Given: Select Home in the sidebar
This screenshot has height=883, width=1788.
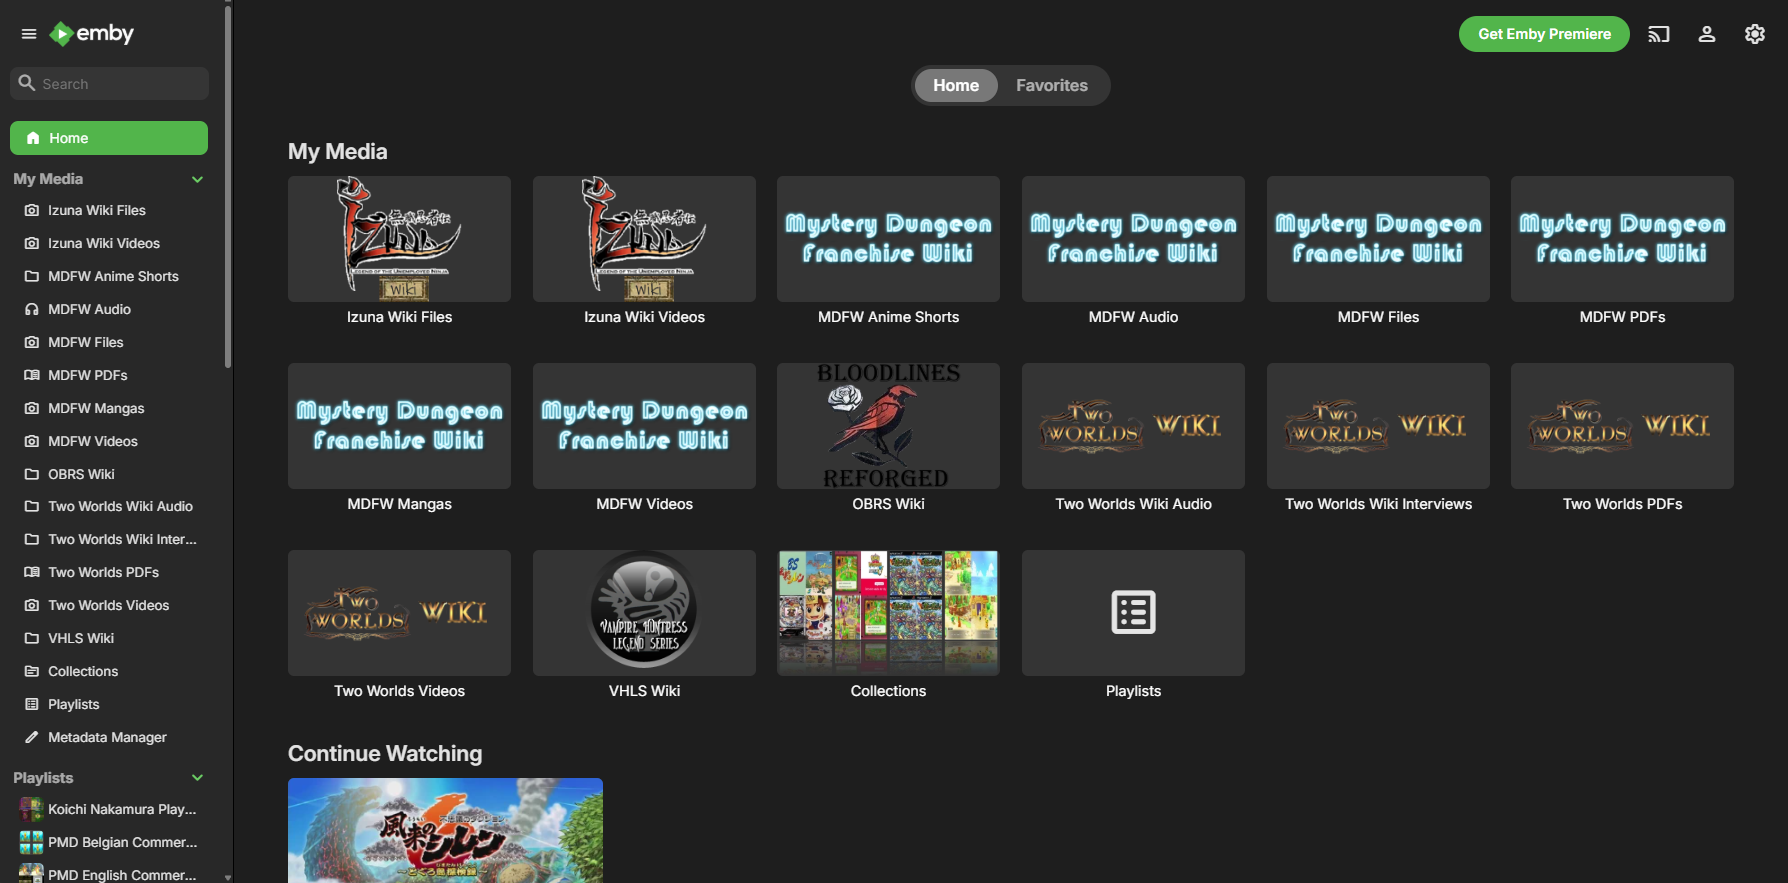Looking at the screenshot, I should point(109,138).
